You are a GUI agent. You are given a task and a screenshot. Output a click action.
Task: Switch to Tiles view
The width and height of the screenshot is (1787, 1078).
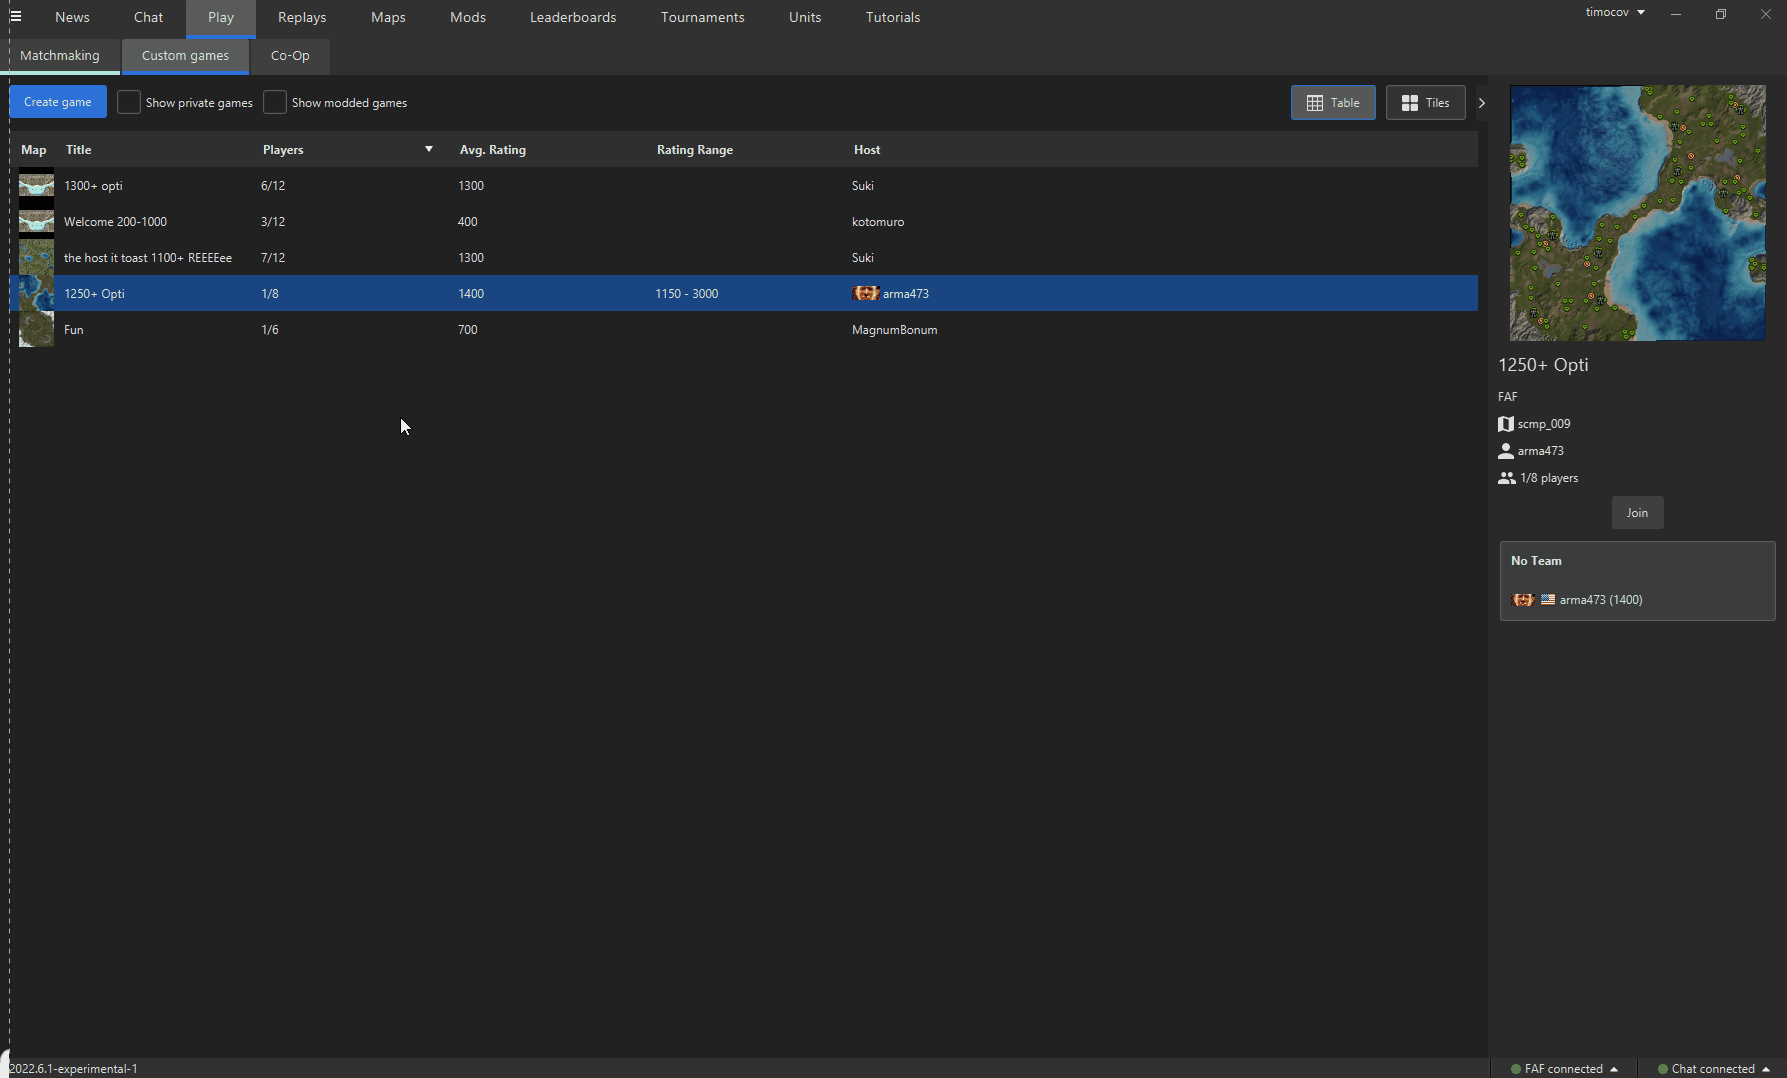coord(1425,102)
